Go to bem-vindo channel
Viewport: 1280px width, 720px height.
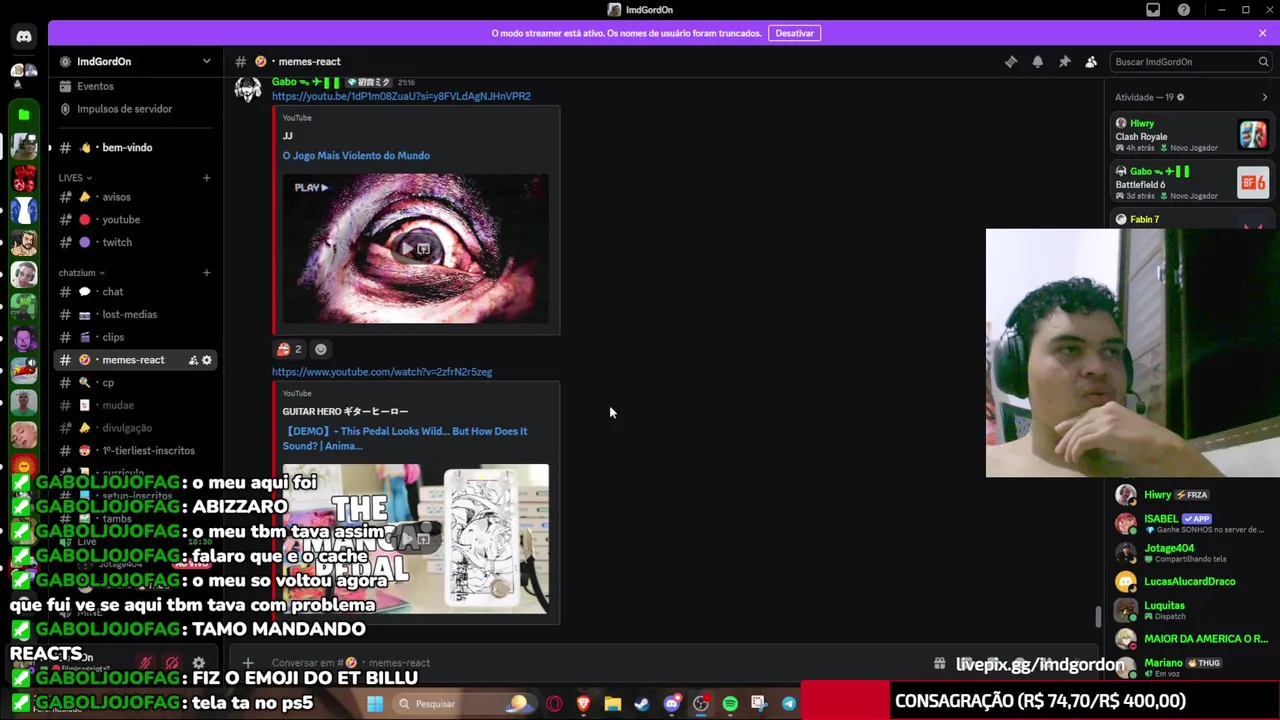(x=135, y=148)
